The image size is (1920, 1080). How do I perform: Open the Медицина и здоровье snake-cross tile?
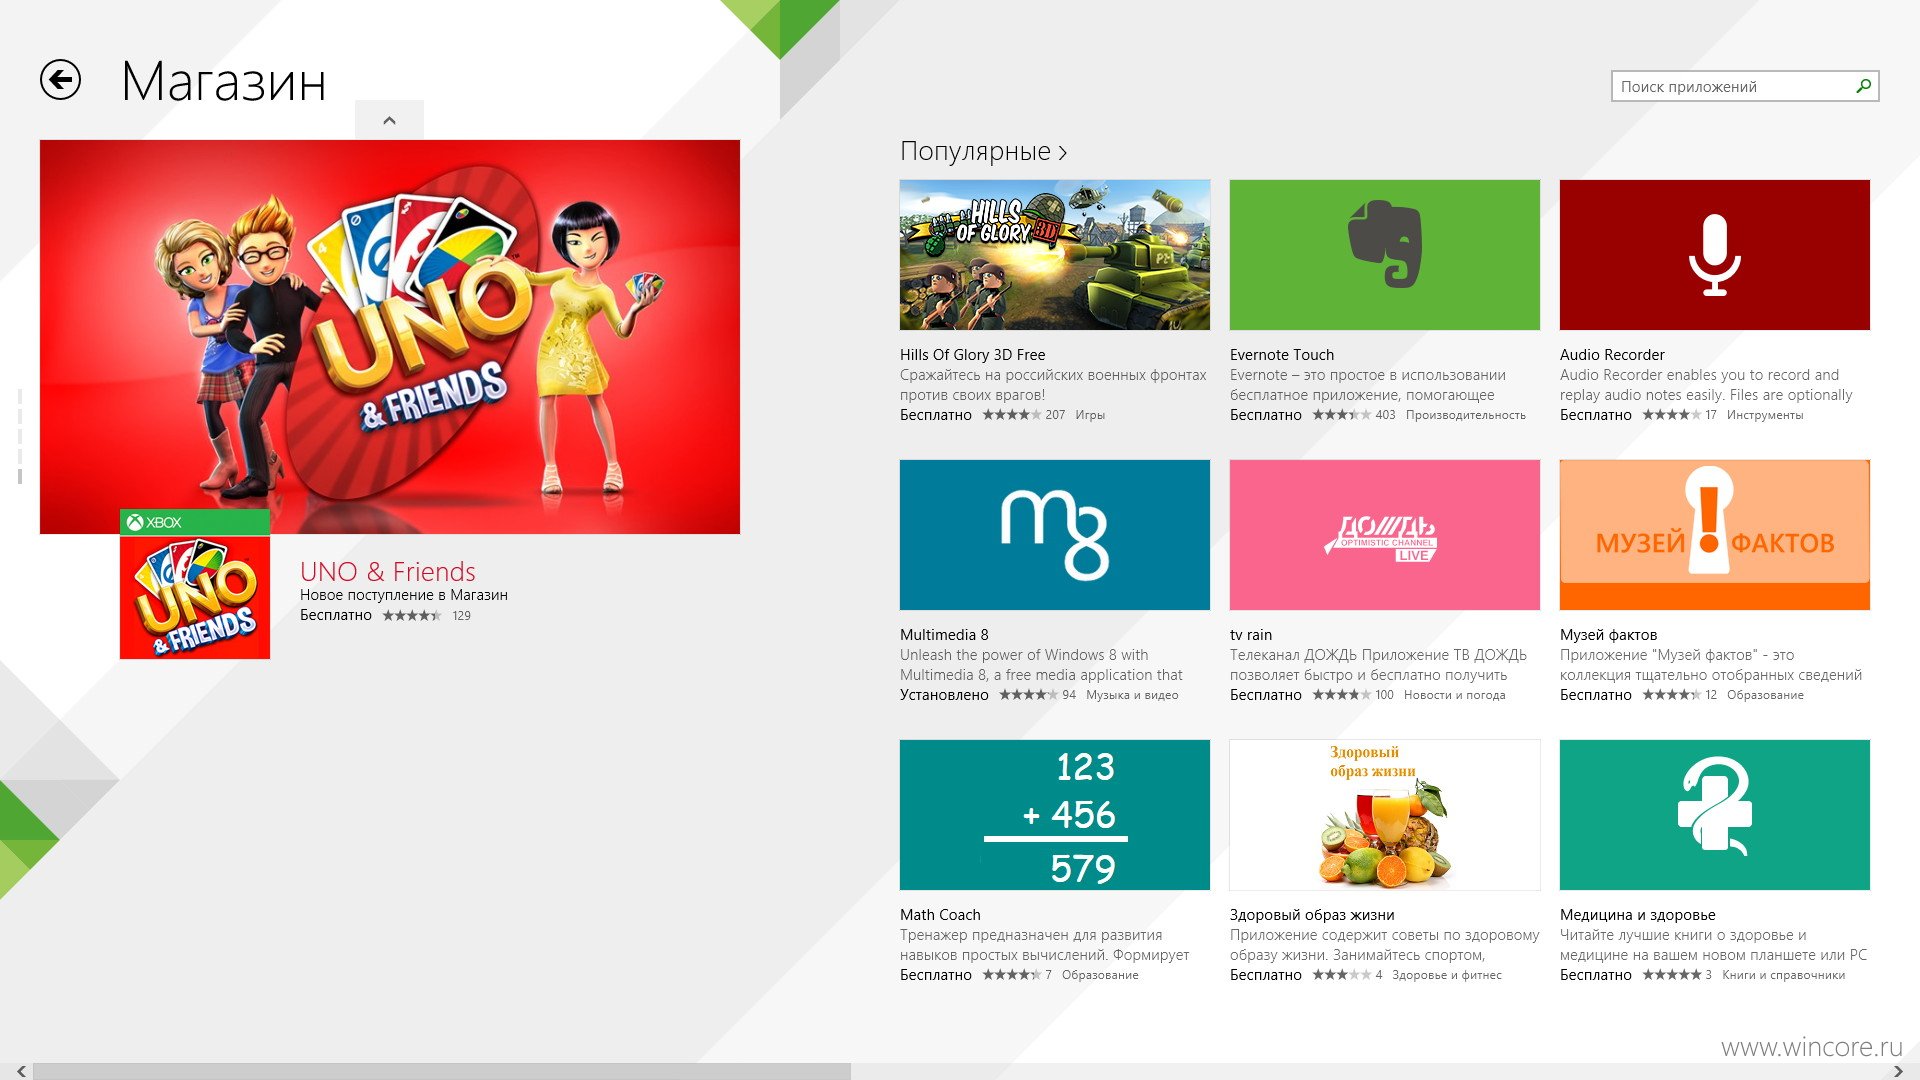1715,815
